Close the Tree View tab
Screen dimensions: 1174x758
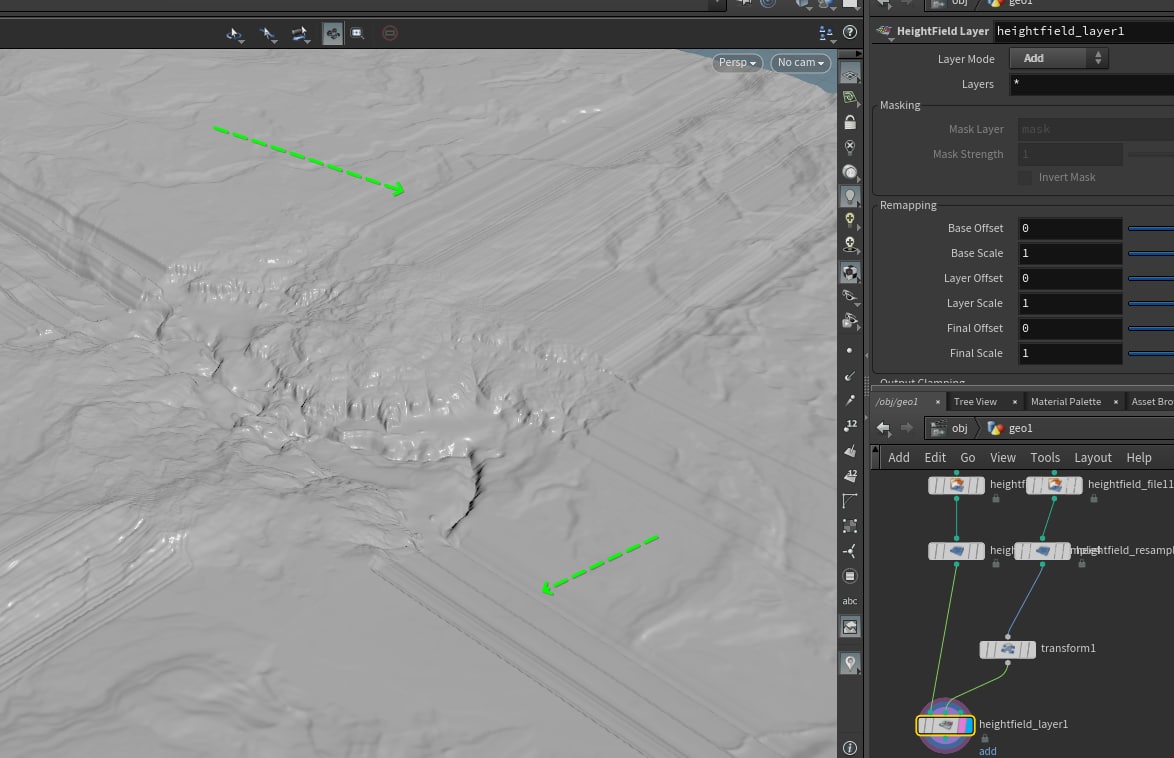click(1015, 402)
